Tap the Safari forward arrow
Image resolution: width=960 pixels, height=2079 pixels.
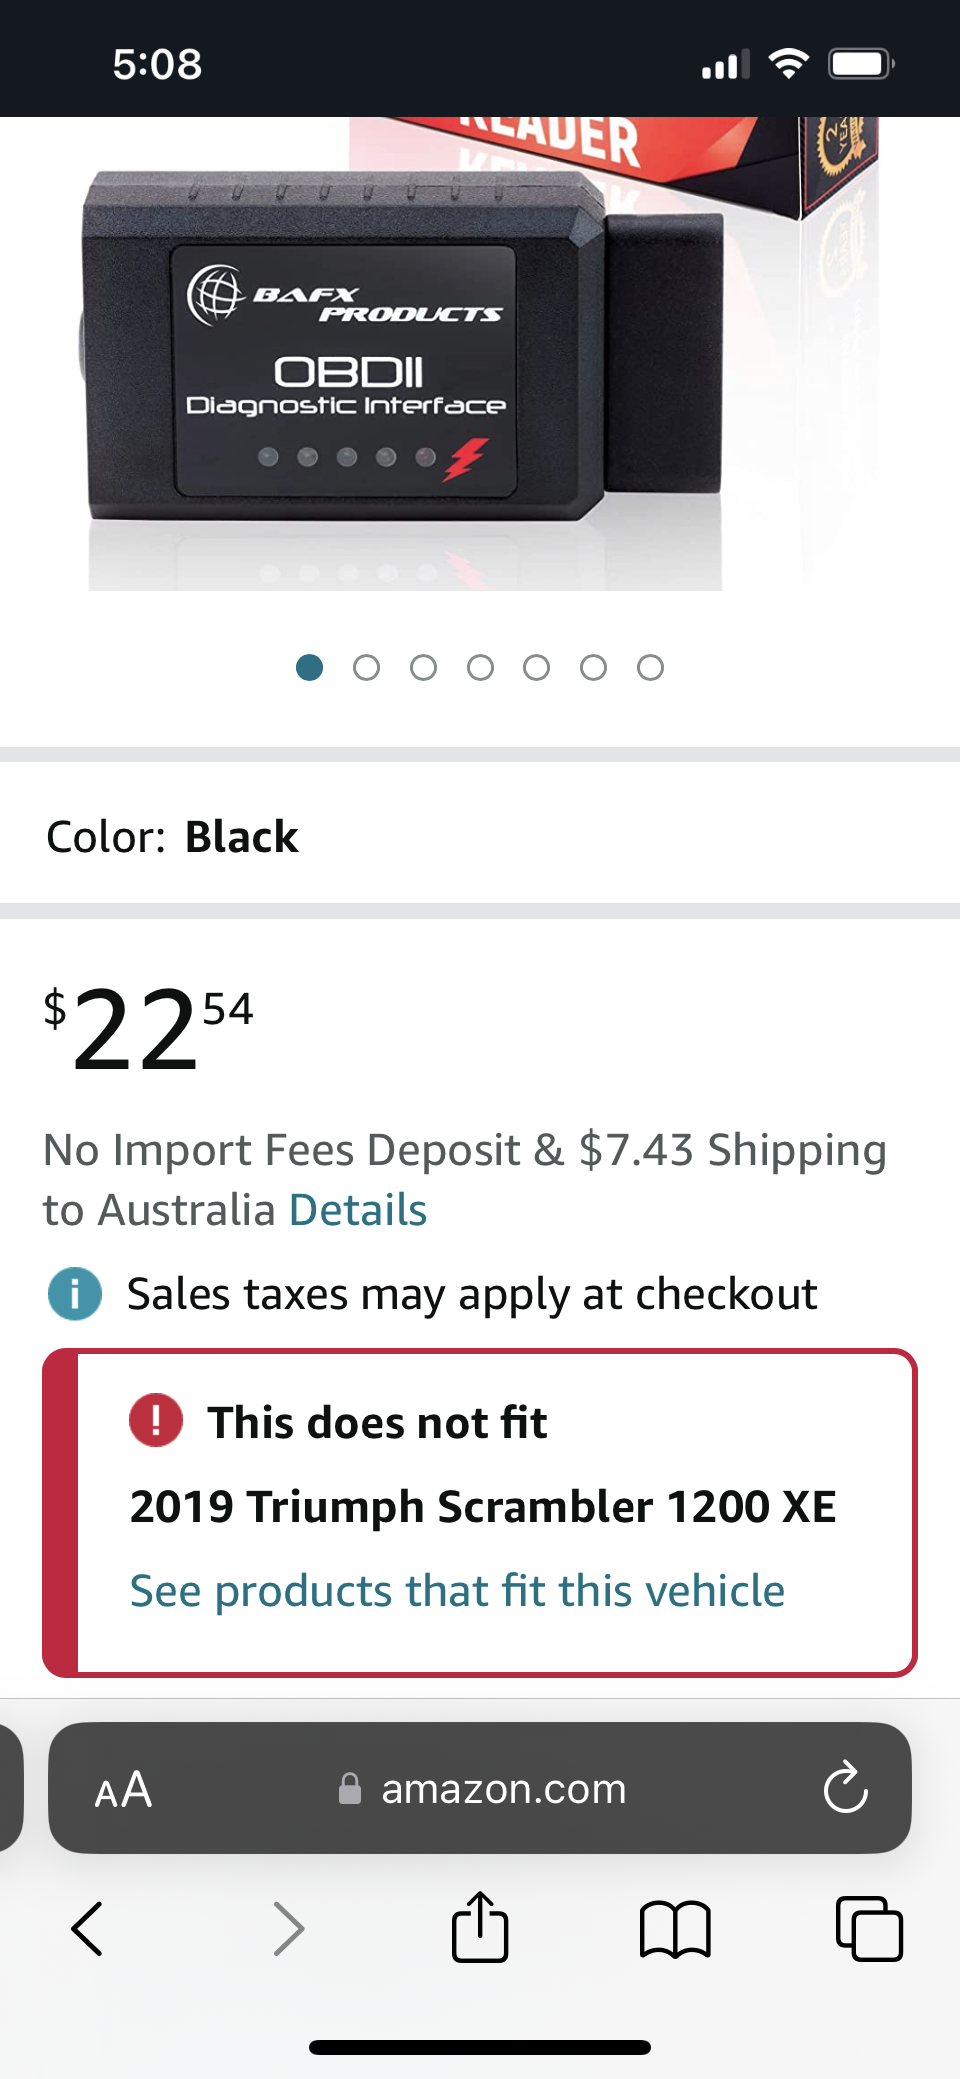click(x=288, y=1928)
